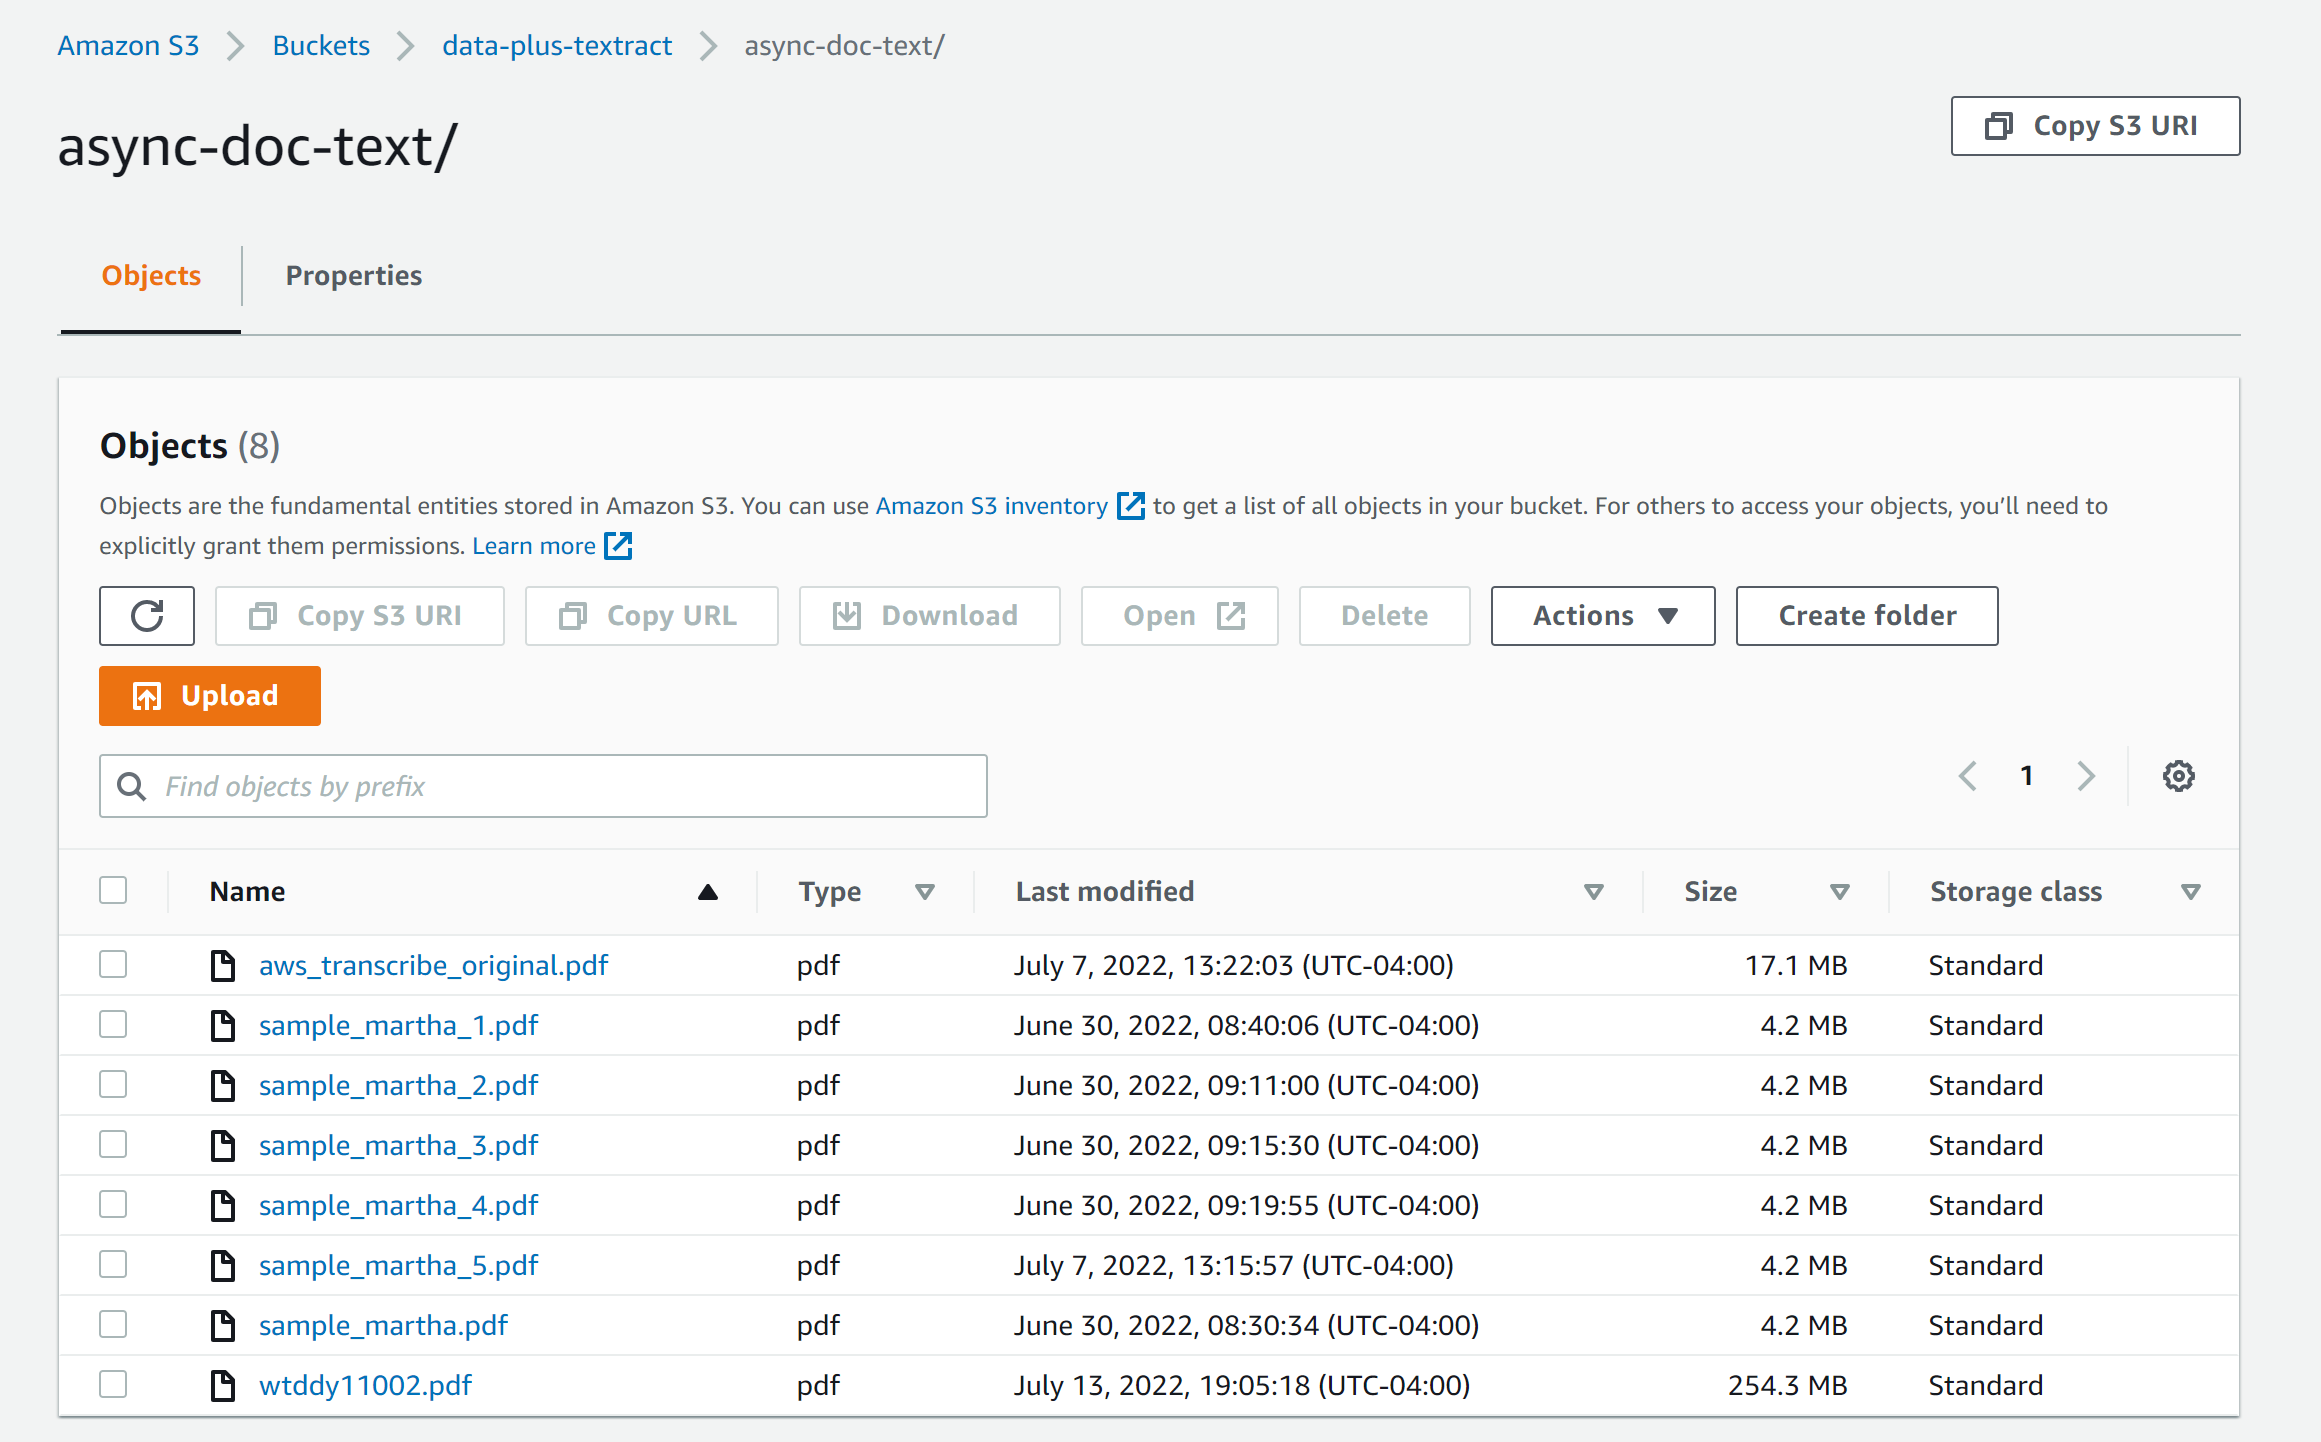The width and height of the screenshot is (2321, 1442).
Task: Open the Actions dropdown menu
Action: (x=1603, y=616)
